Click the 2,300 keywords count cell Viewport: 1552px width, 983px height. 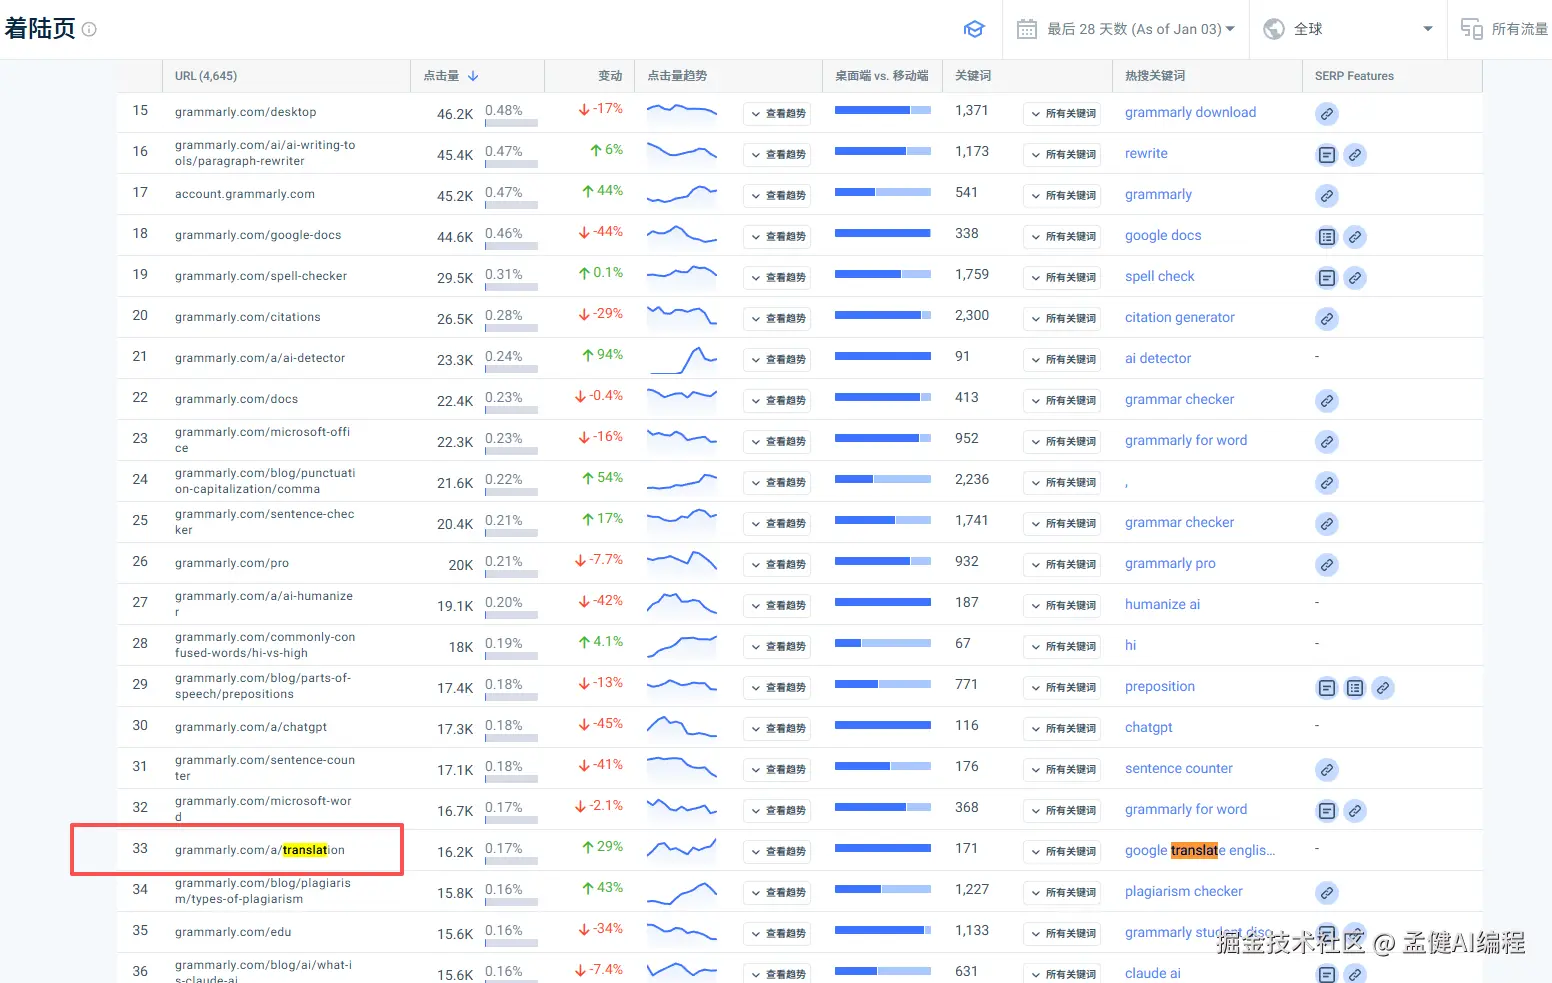(x=972, y=315)
